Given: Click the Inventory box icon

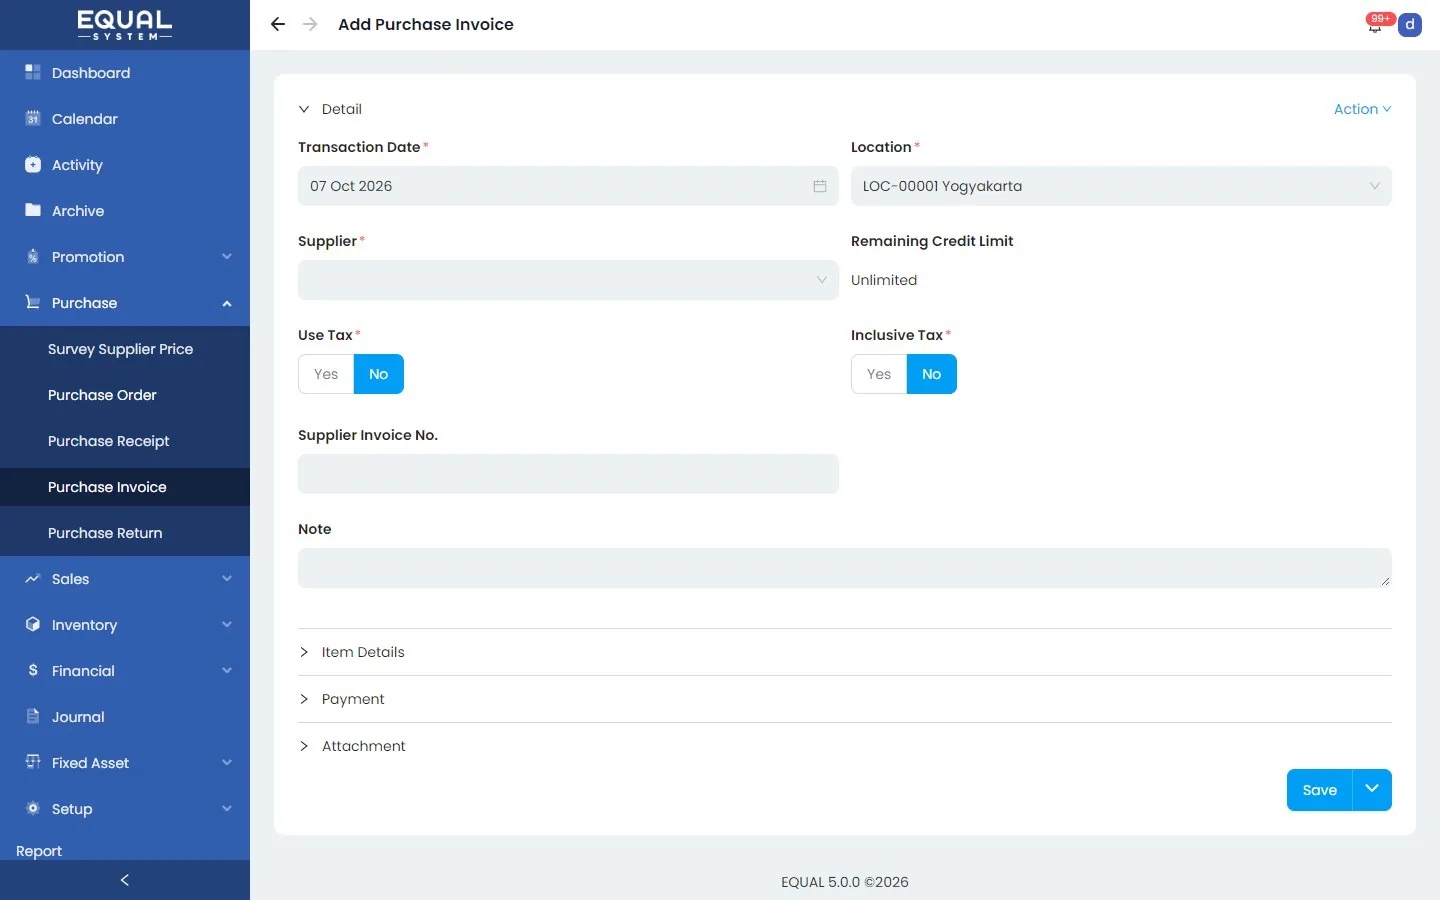Looking at the screenshot, I should (x=33, y=624).
